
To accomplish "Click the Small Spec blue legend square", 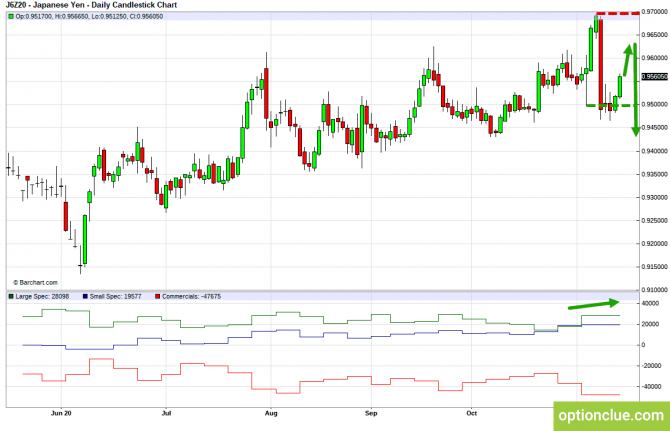I will click(85, 296).
